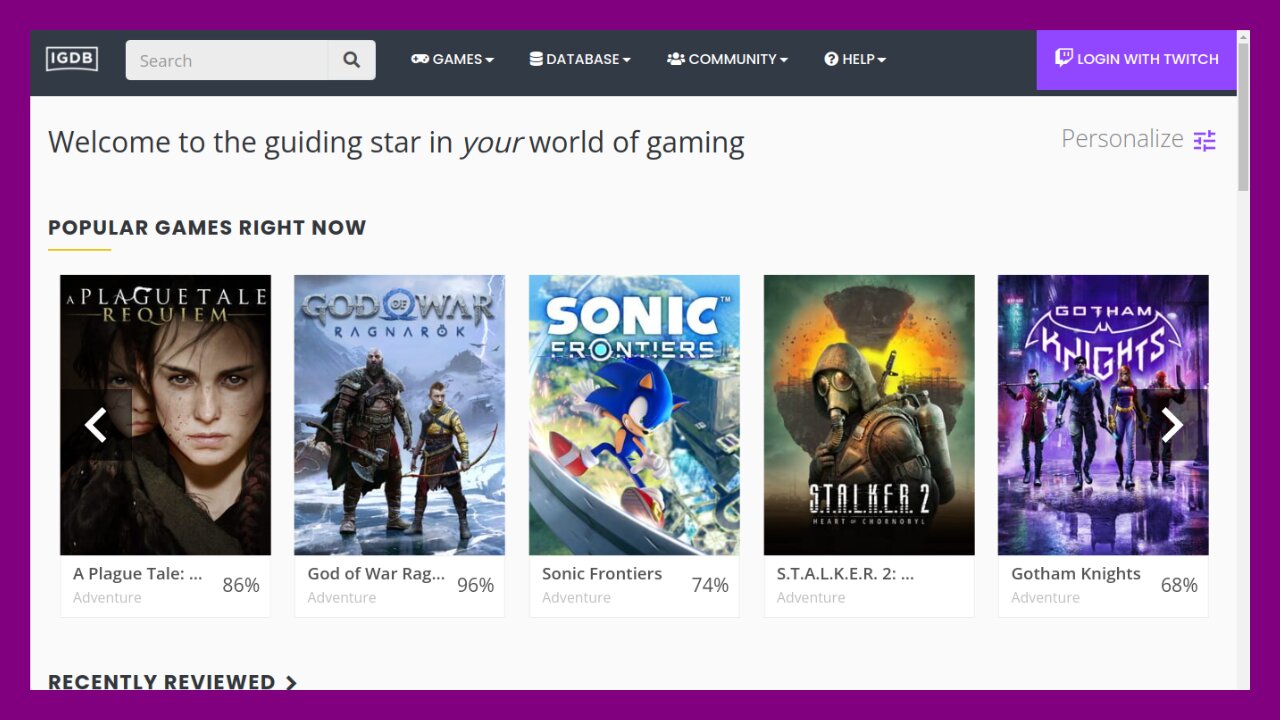Viewport: 1280px width, 720px height.
Task: Click the 'S.T.A.L.K.E.R. 2: ...' title
Action: (845, 574)
